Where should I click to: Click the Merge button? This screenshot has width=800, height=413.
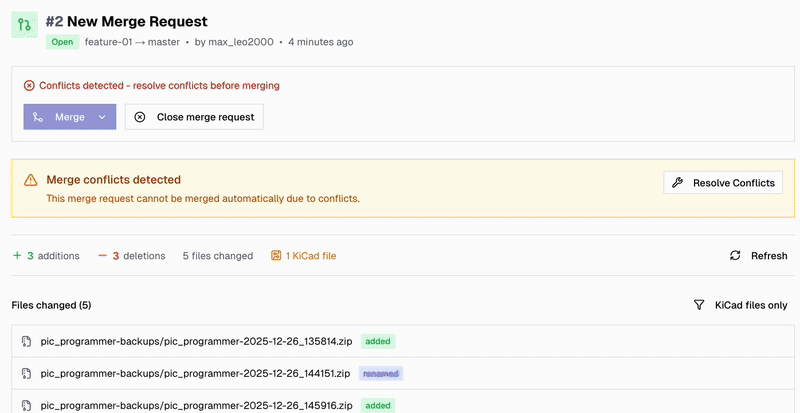click(70, 117)
